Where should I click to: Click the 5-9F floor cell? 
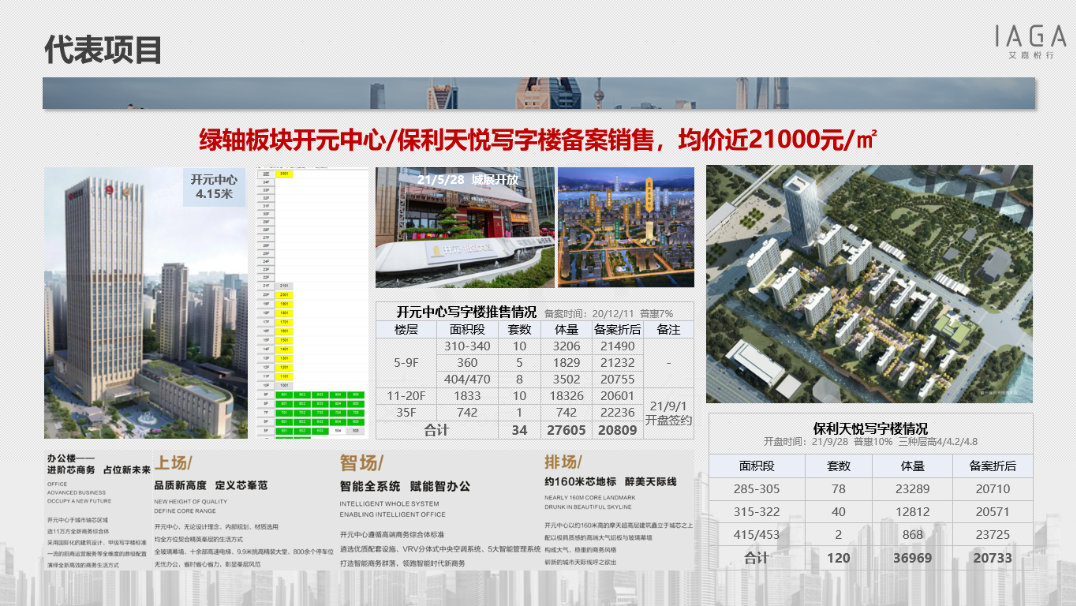(x=406, y=362)
